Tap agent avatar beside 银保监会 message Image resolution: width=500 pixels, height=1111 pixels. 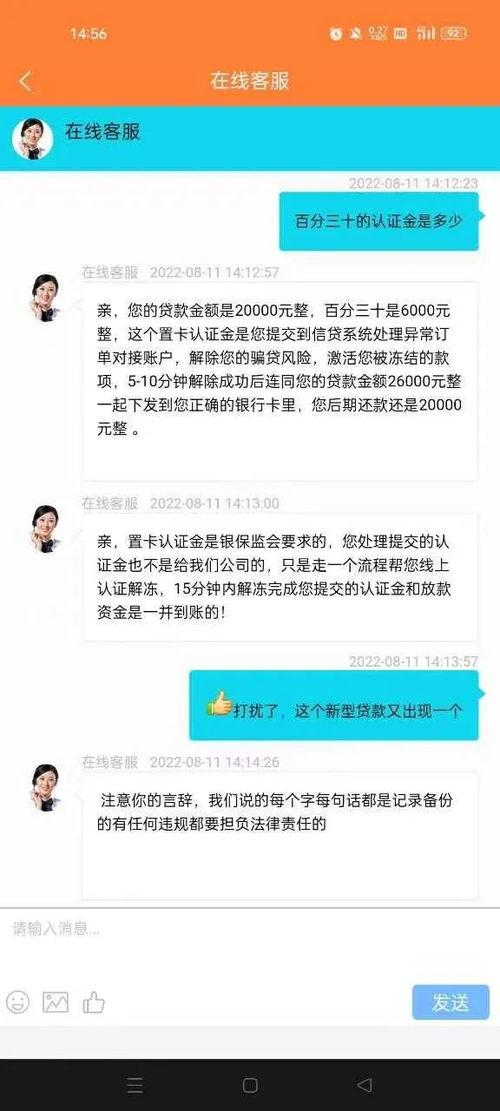click(x=45, y=529)
